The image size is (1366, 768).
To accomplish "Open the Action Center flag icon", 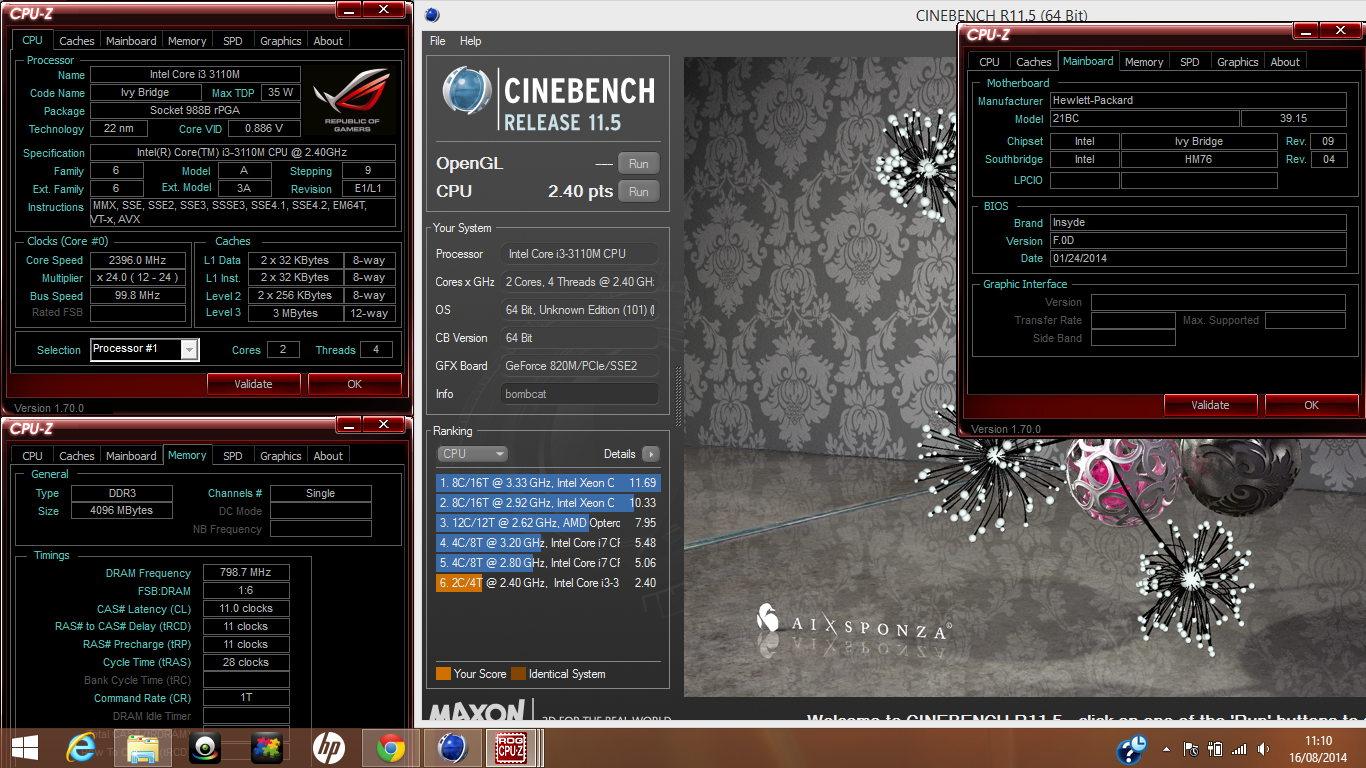I will tap(1191, 748).
